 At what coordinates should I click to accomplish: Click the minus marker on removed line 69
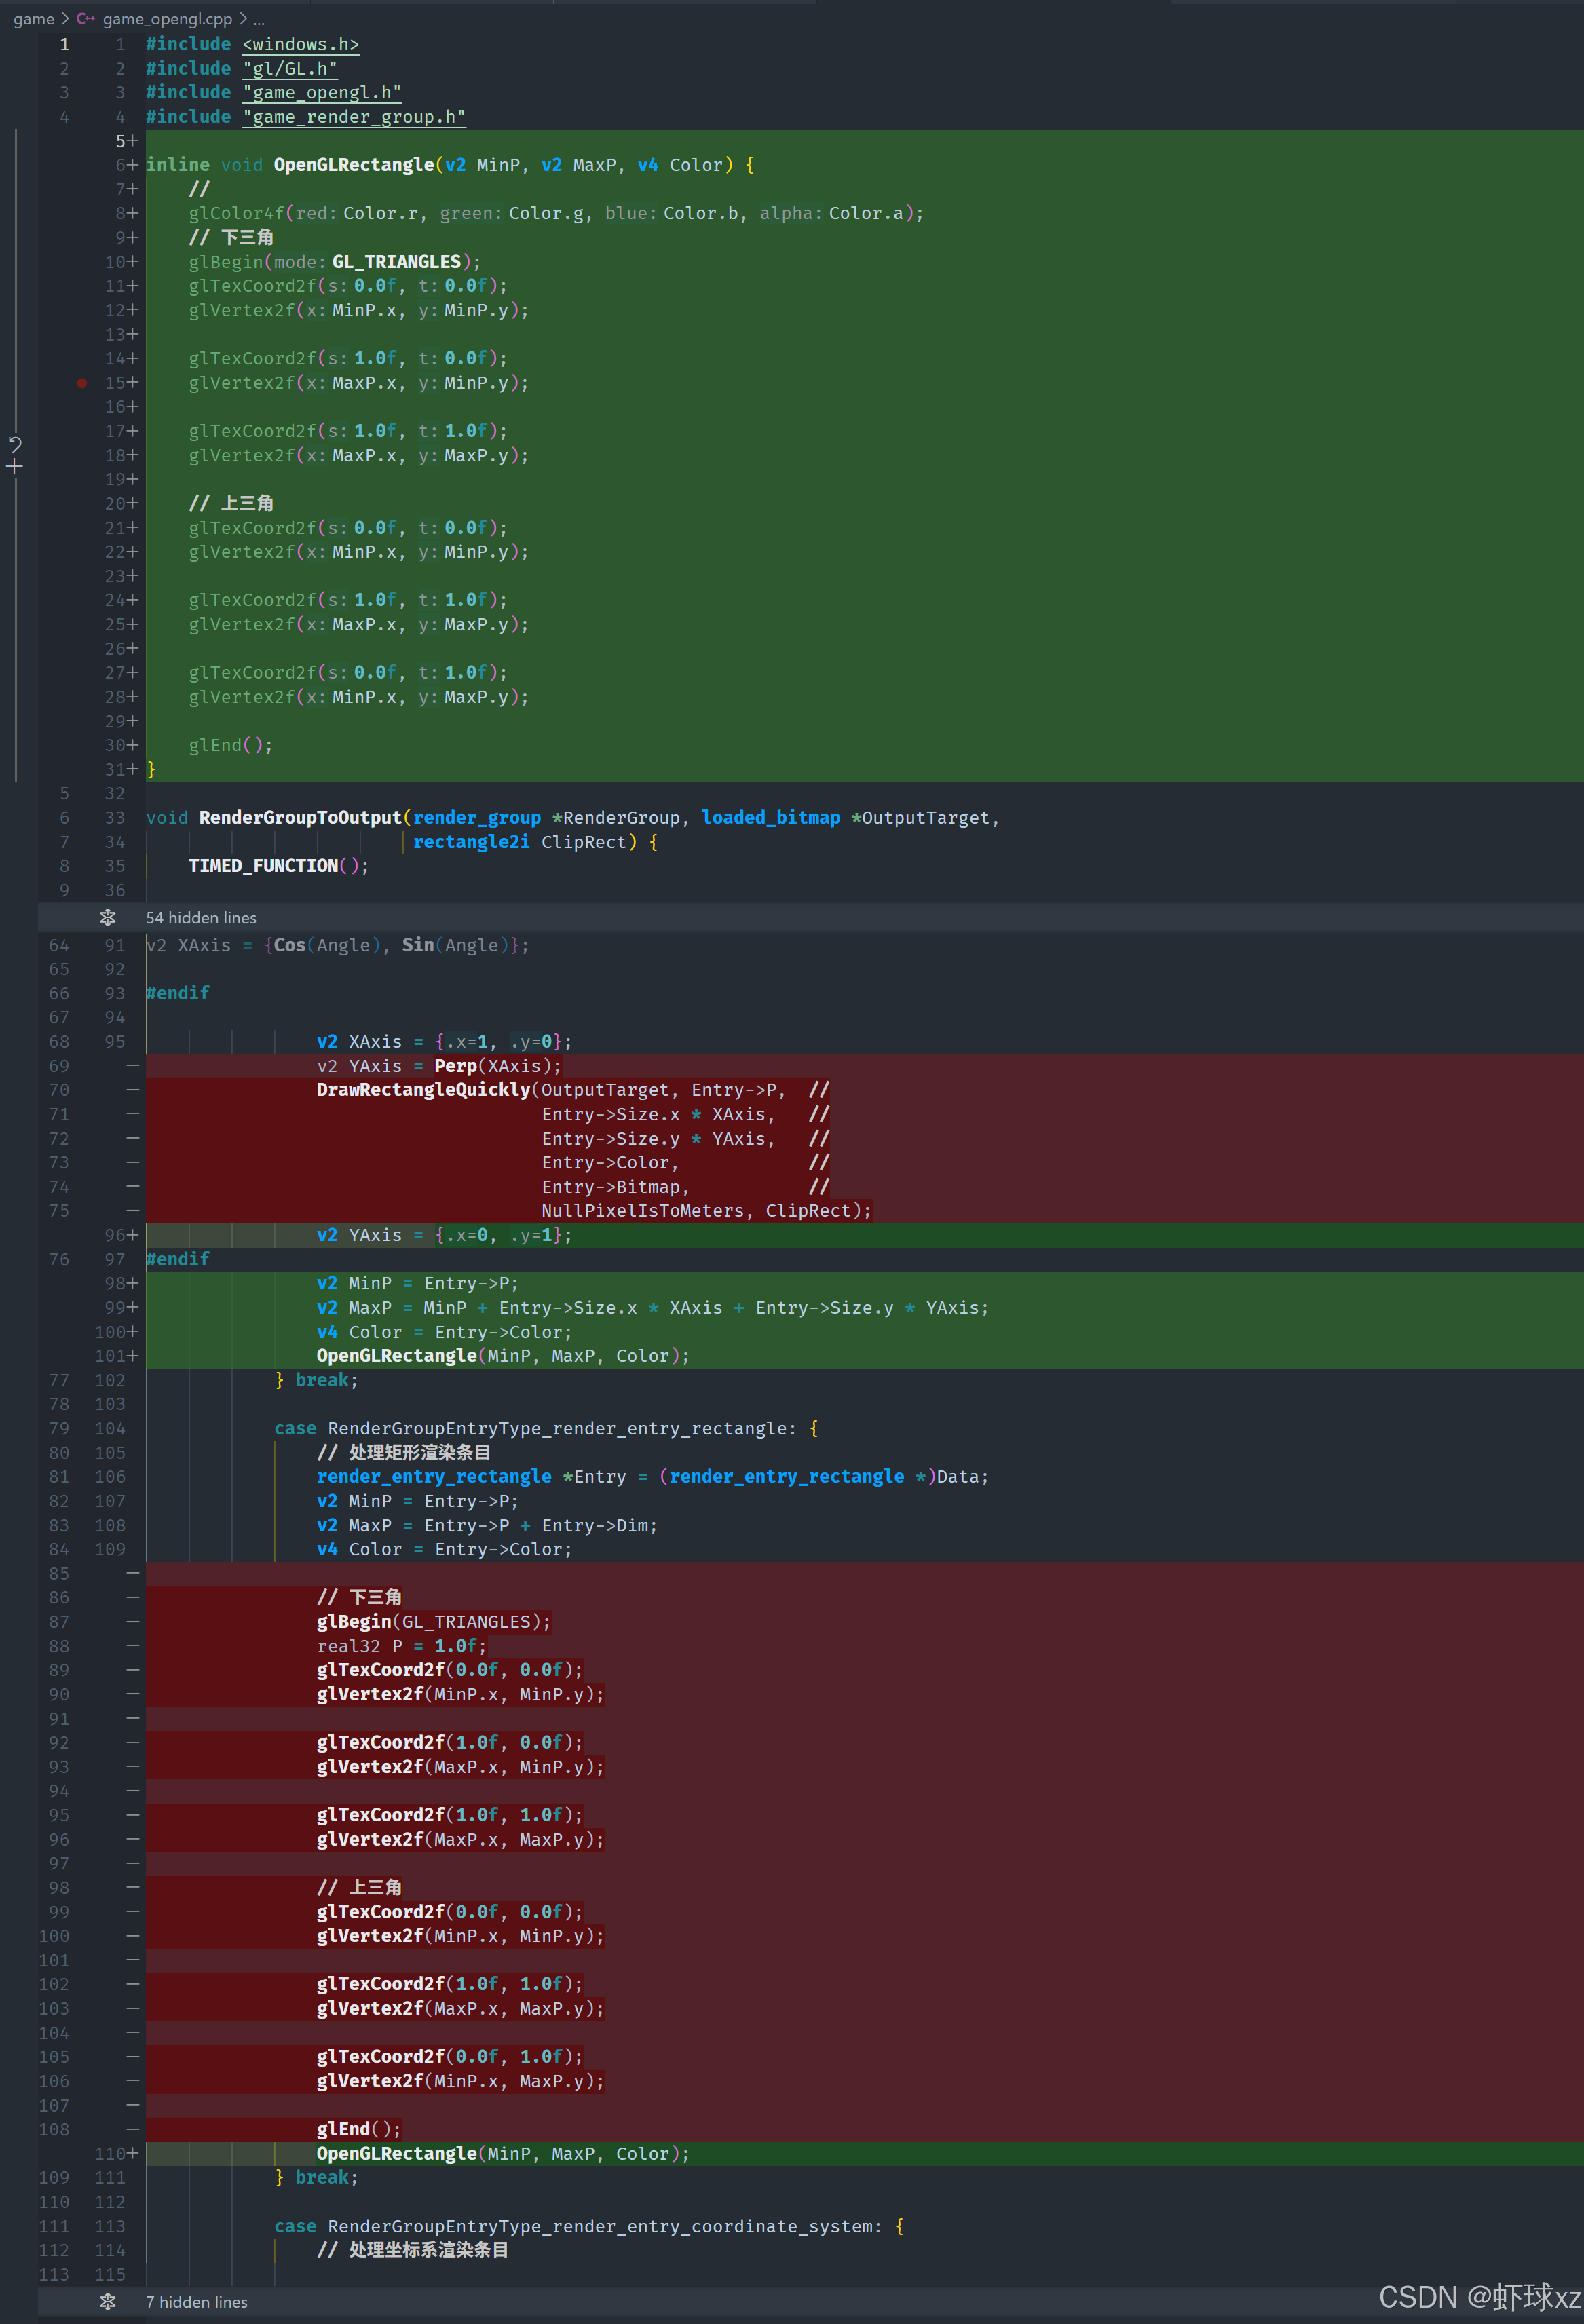pos(133,1066)
